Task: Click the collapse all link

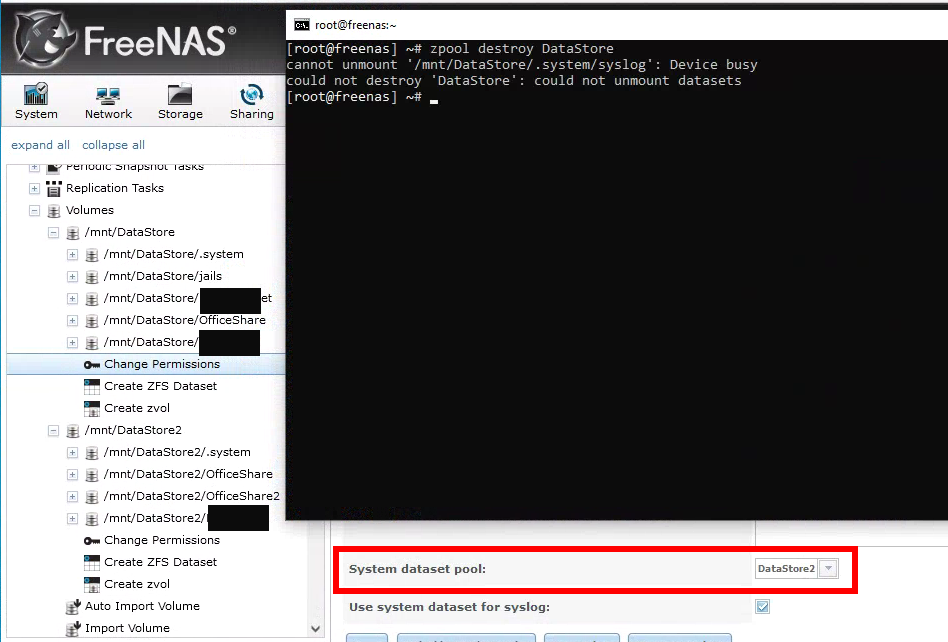Action: coord(113,145)
